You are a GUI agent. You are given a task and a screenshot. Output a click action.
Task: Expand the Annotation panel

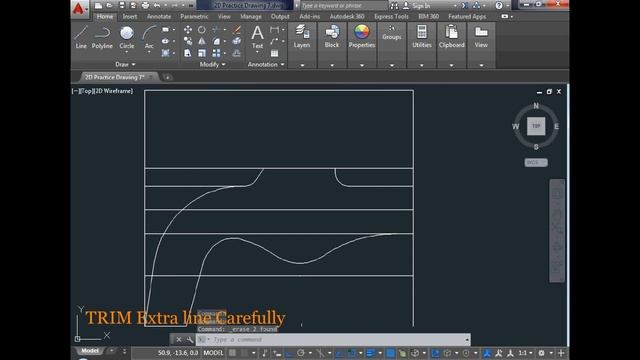(x=266, y=64)
